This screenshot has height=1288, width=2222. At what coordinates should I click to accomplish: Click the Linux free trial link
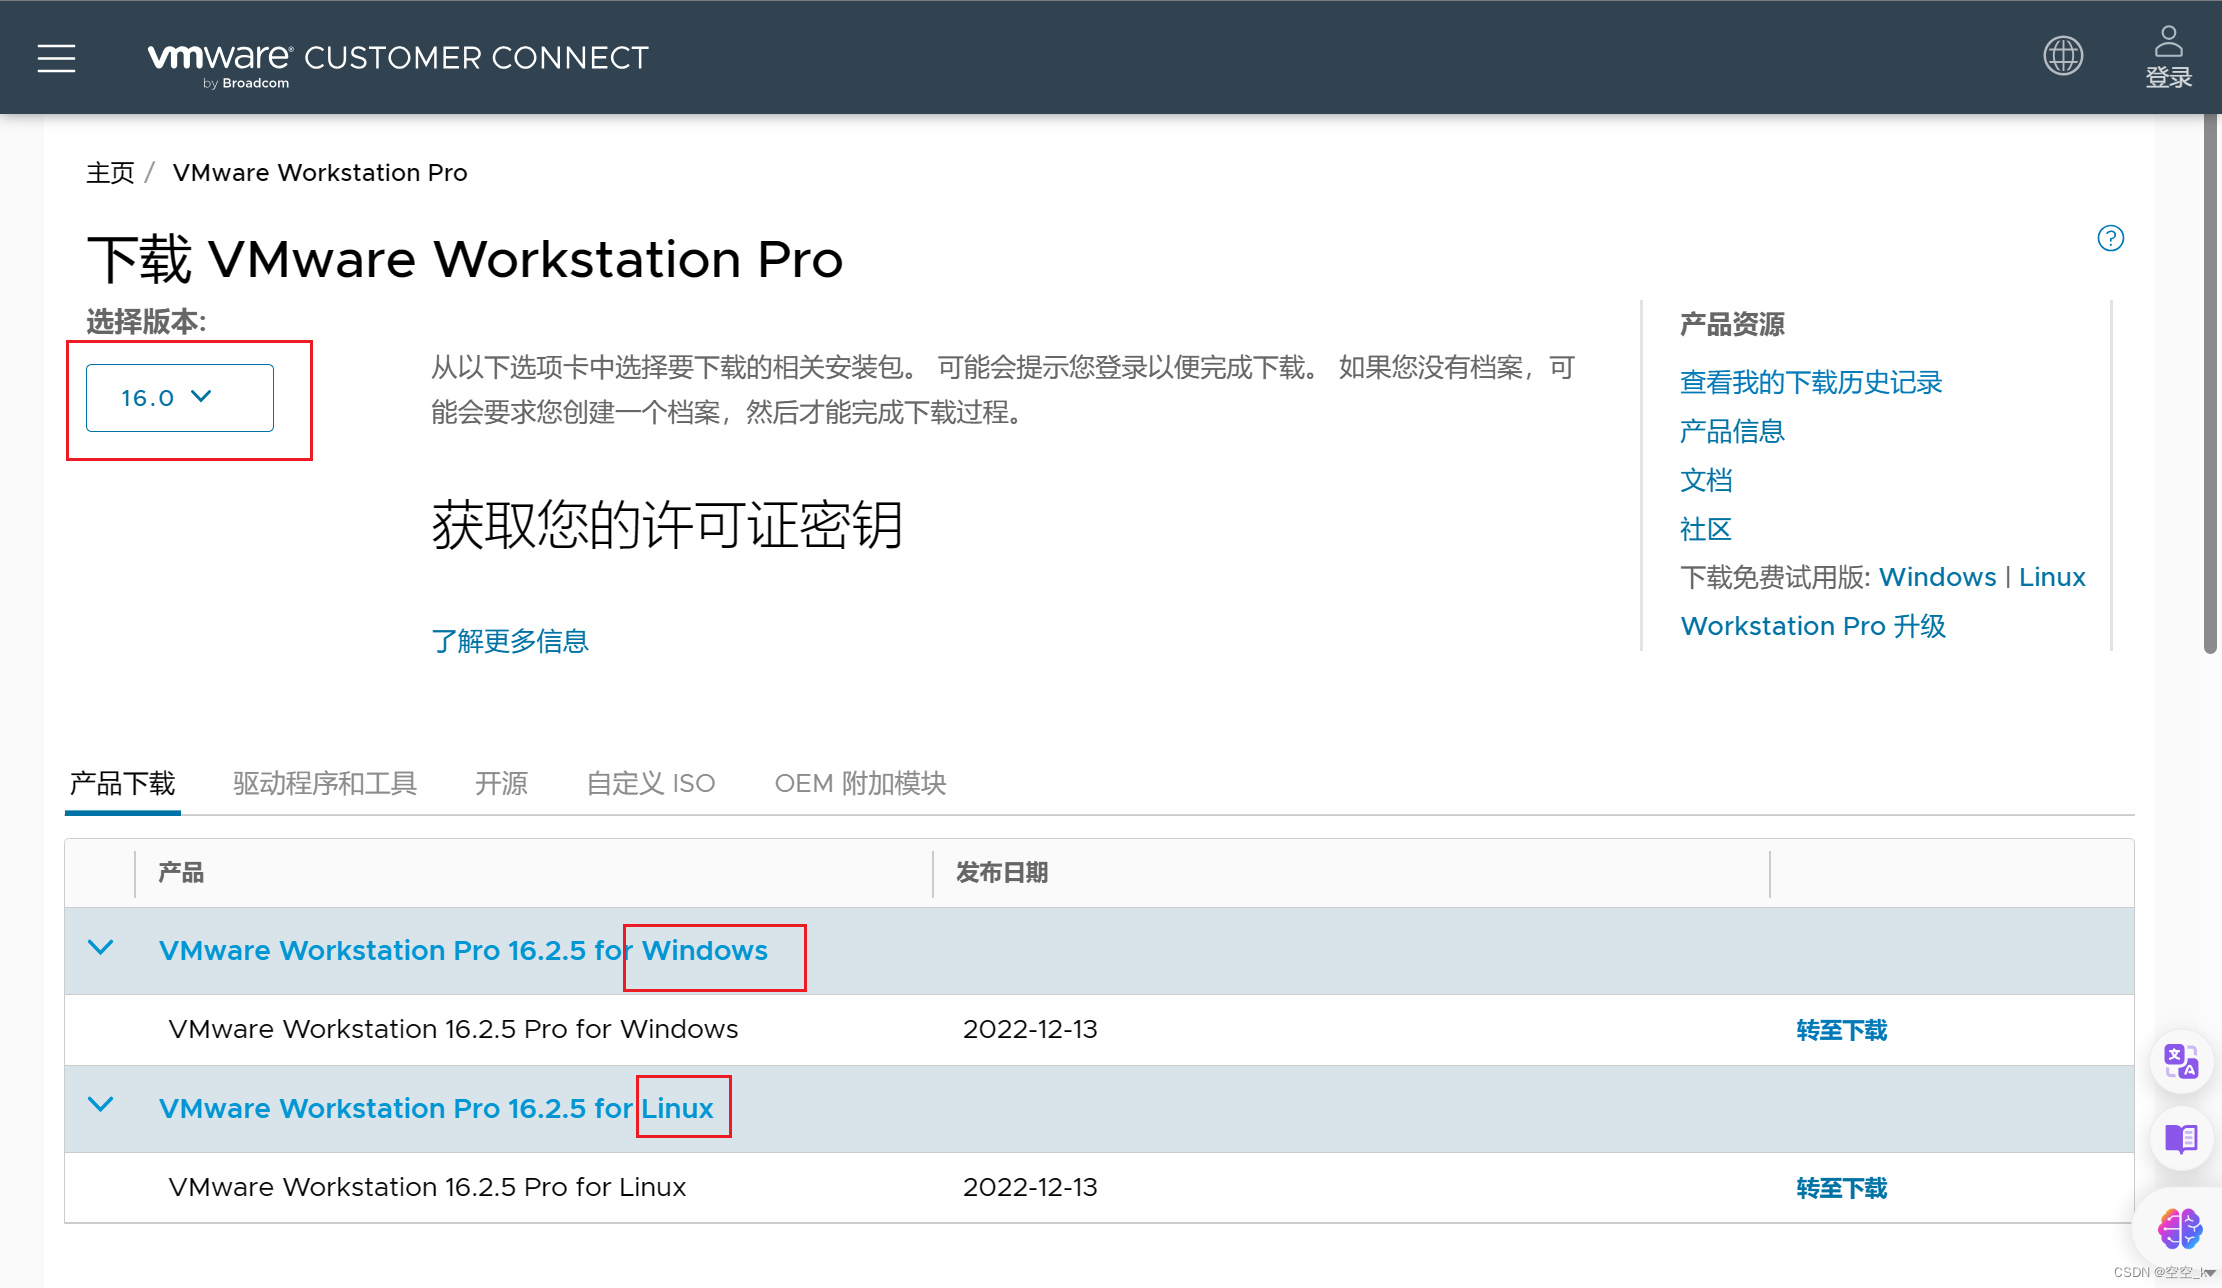2052,577
